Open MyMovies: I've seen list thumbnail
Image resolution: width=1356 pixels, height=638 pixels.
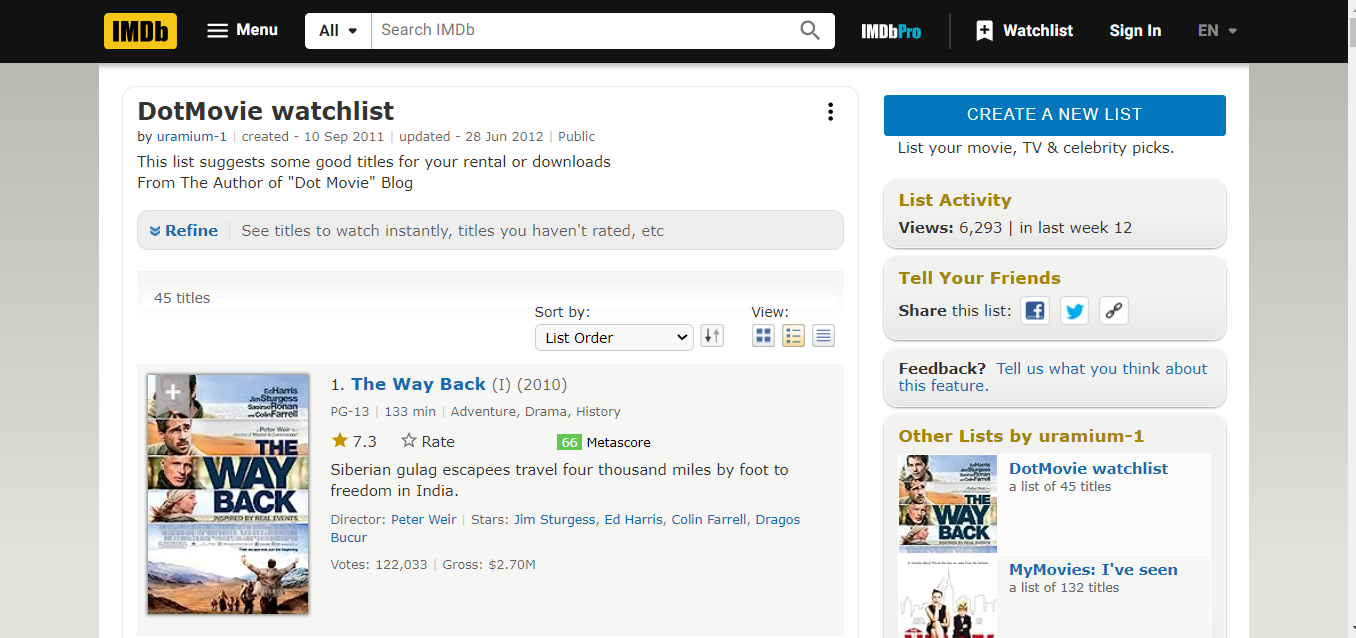[948, 598]
